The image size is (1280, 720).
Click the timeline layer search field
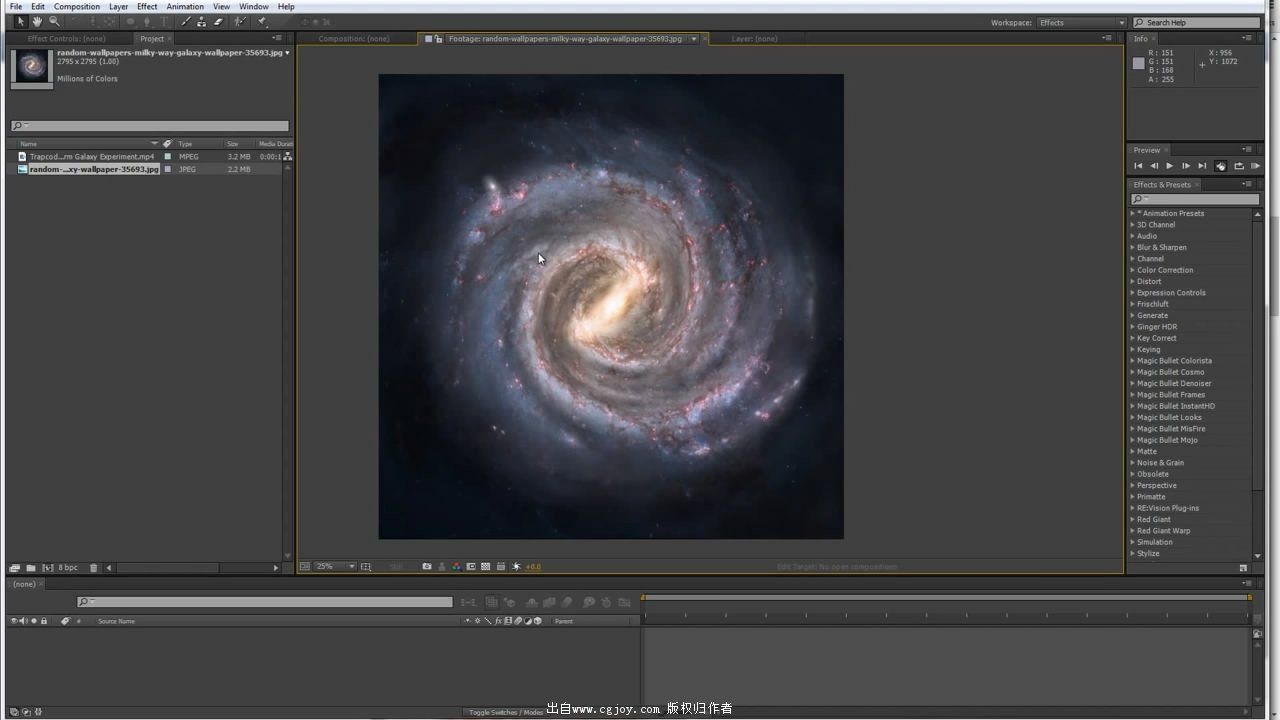pos(265,602)
